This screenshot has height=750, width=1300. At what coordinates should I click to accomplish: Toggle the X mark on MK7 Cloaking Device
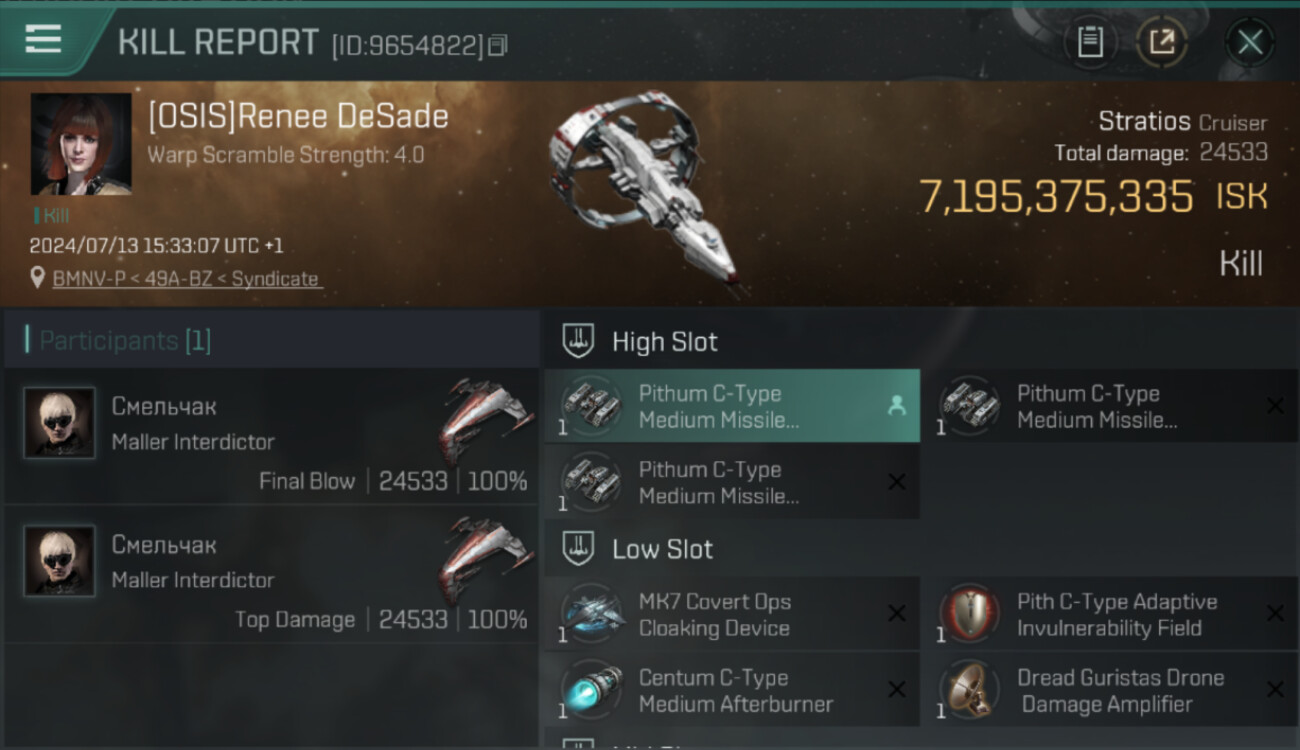(x=897, y=614)
